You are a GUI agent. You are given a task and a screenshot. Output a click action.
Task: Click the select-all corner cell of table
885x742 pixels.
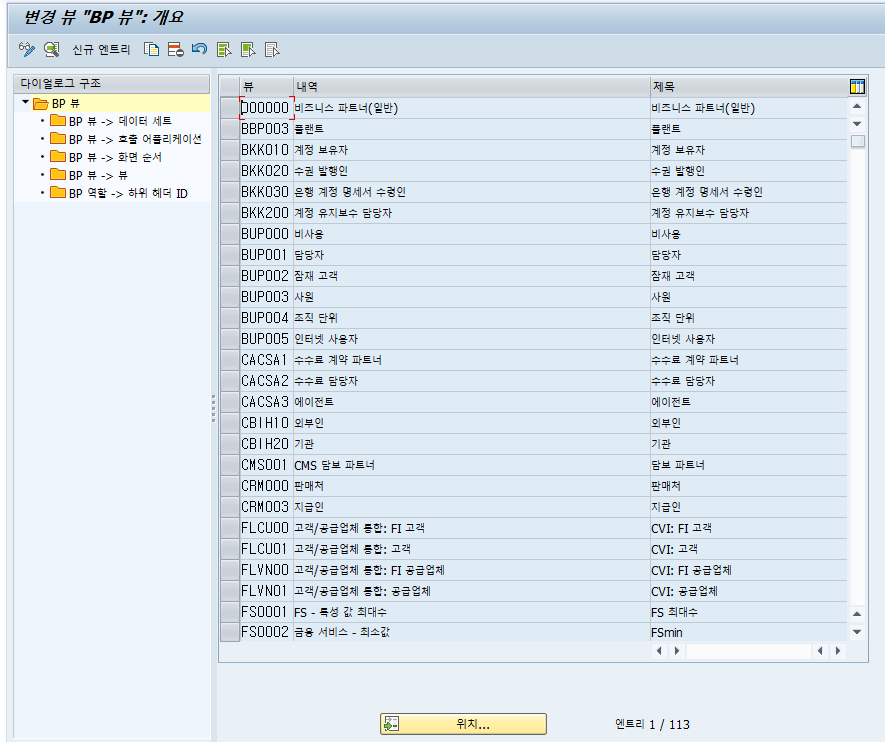pyautogui.click(x=230, y=86)
